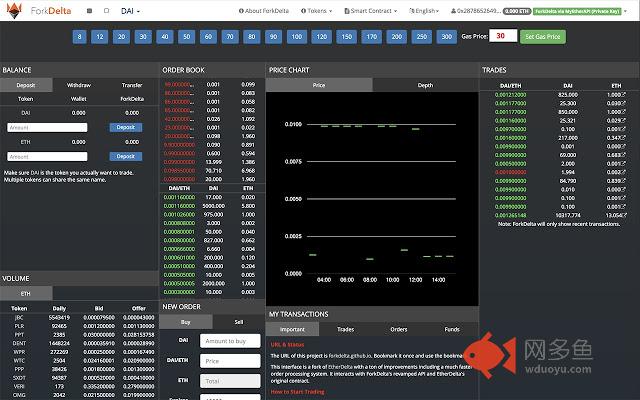Image resolution: width=640 pixels, height=400 pixels.
Task: Expand the Tokens menu
Action: point(316,11)
